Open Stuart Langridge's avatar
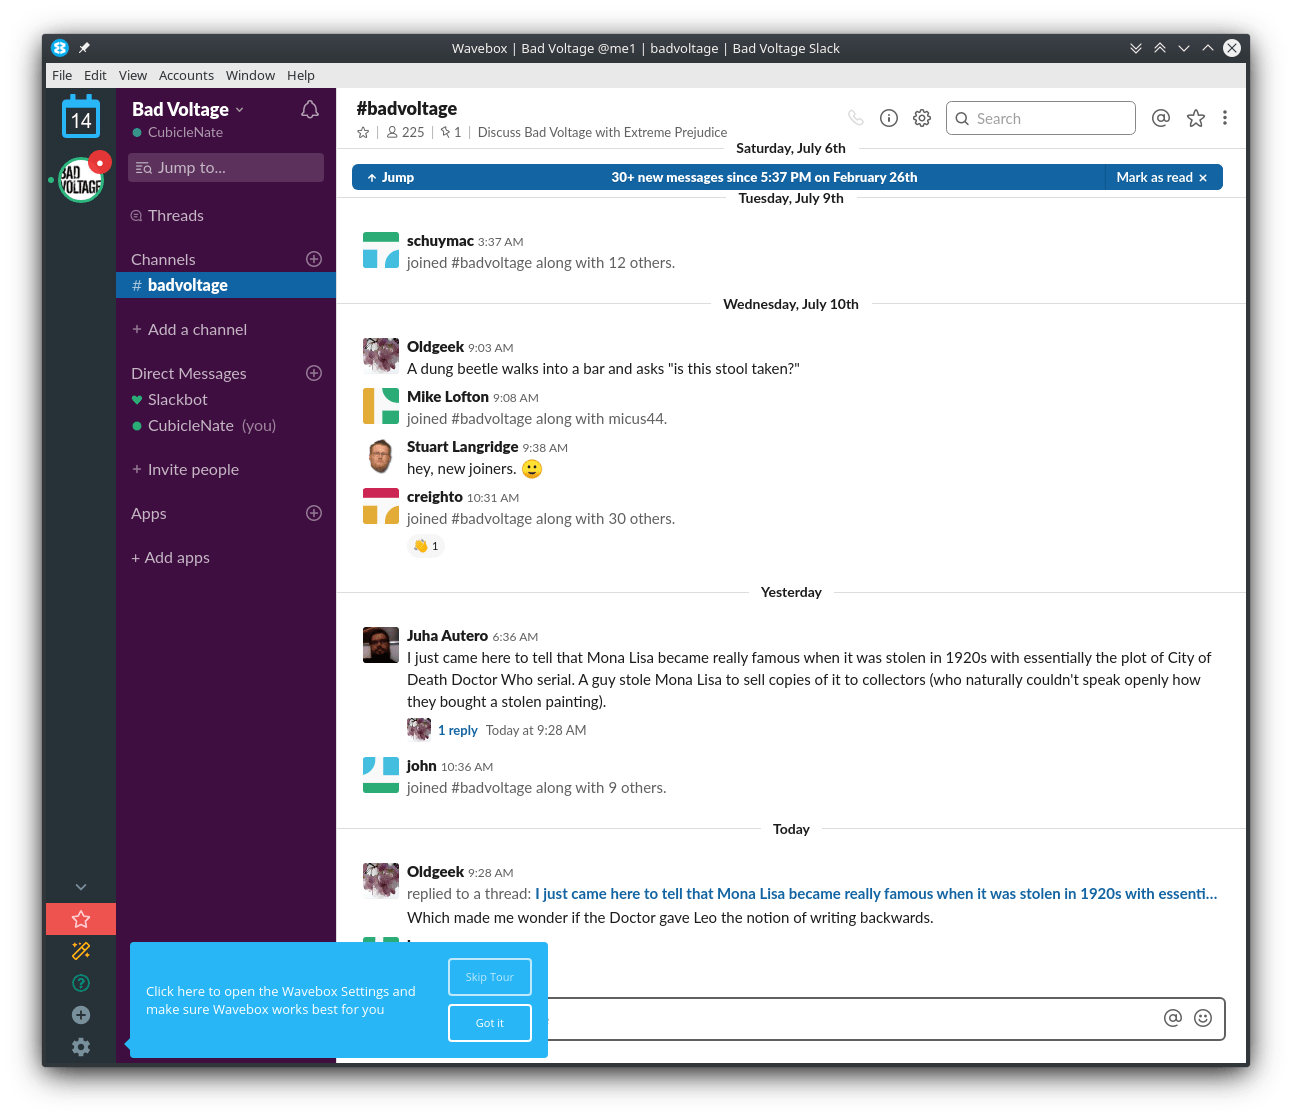1292x1117 pixels. 381,456
